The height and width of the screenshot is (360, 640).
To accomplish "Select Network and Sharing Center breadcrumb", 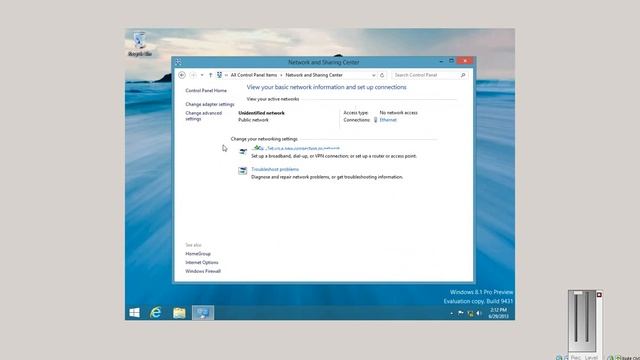I will pyautogui.click(x=314, y=75).
